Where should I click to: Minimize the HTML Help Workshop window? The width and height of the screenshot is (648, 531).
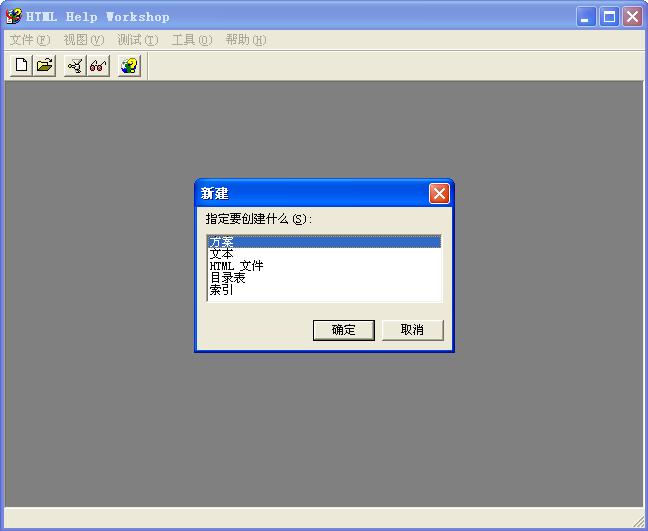[x=586, y=17]
